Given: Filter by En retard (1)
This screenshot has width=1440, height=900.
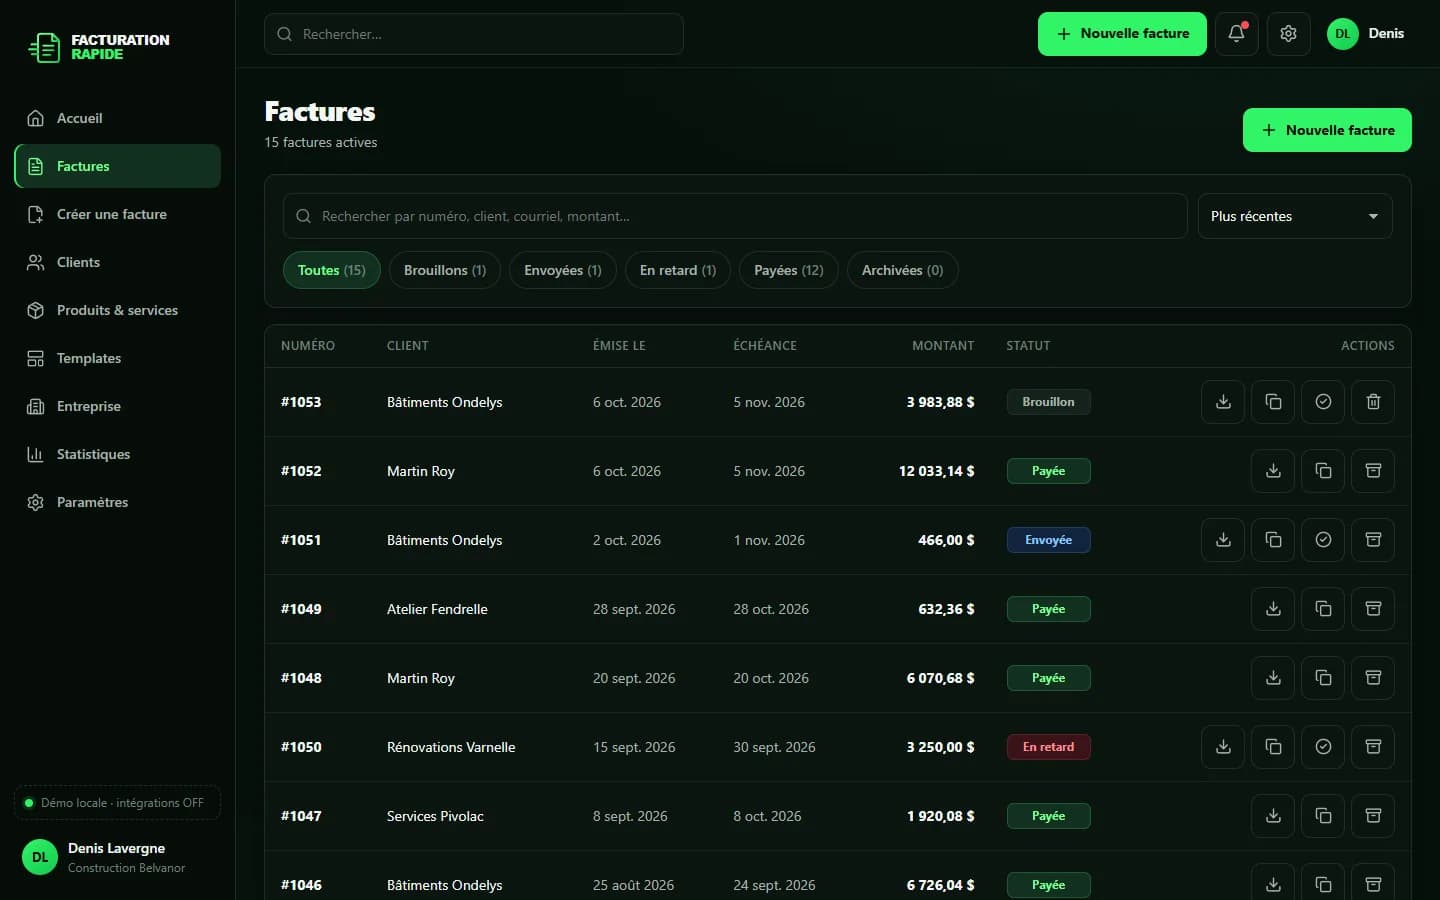Looking at the screenshot, I should (678, 270).
